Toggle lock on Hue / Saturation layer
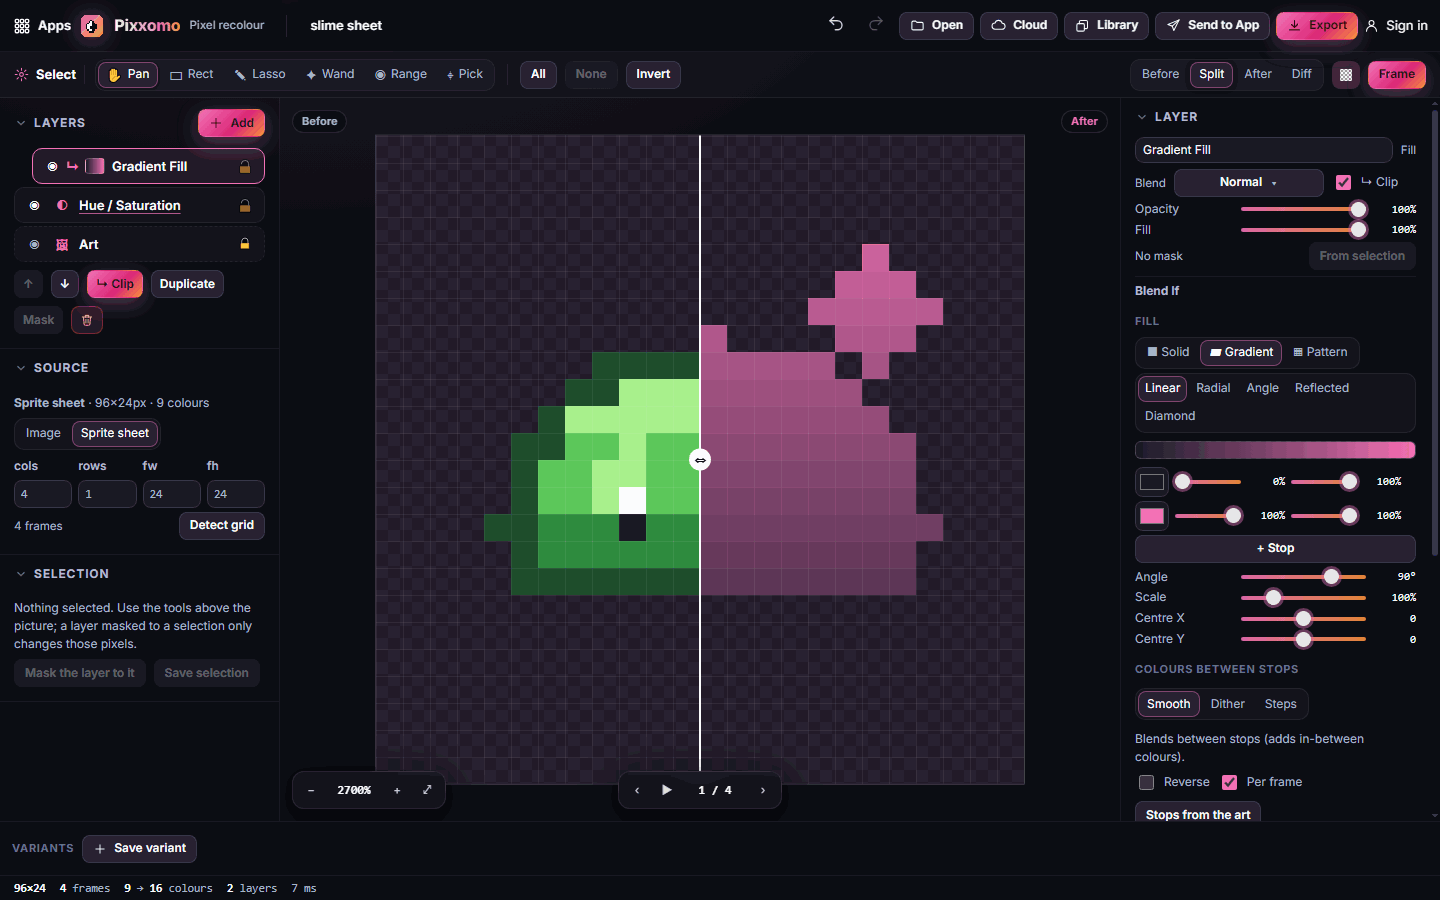This screenshot has height=900, width=1440. [244, 206]
